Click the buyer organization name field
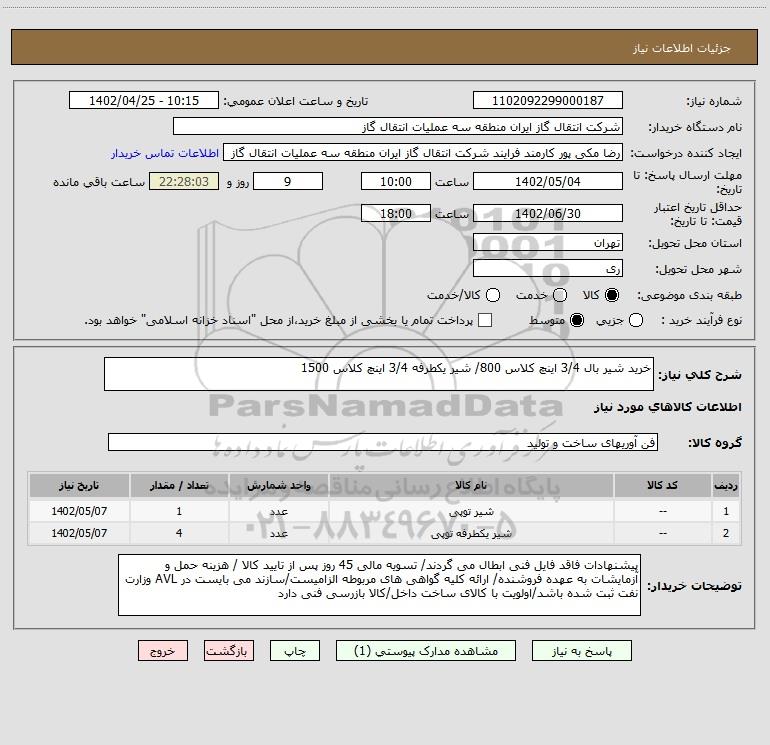Image resolution: width=770 pixels, height=745 pixels. pyautogui.click(x=398, y=126)
